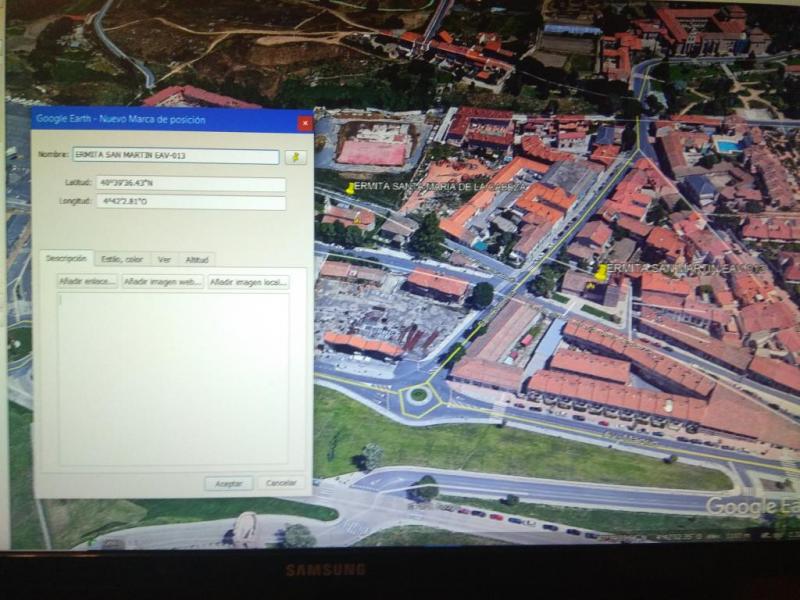The image size is (800, 600).
Task: Click the roundabout center on the map
Action: (418, 394)
